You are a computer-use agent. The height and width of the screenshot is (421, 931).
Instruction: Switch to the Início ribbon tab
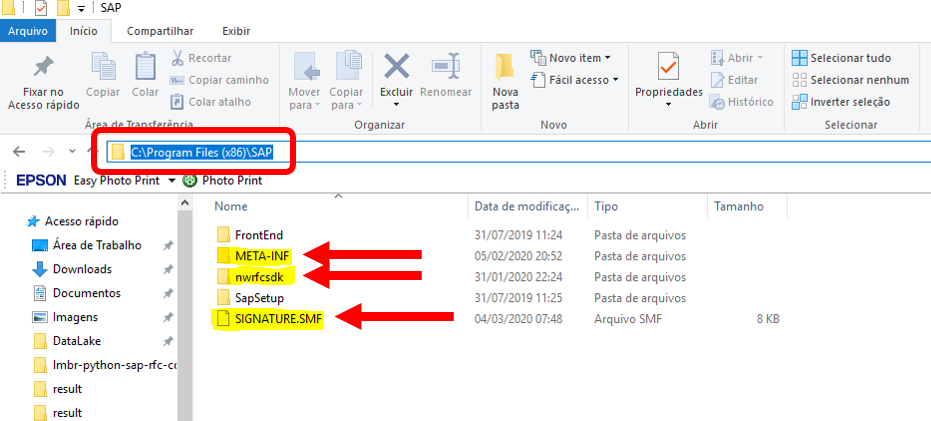point(84,31)
